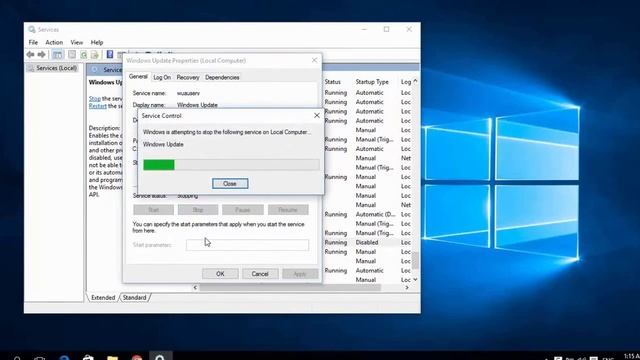Click the Display name value Windows Update
This screenshot has height=360, width=640.
[197, 105]
